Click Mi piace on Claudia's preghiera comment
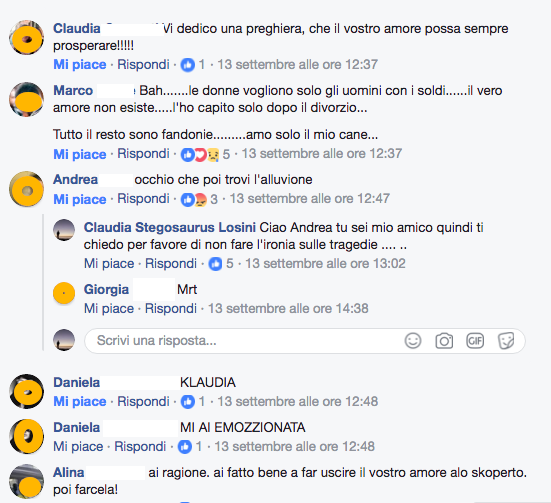Screen dimensions: 551x503 [x=80, y=65]
